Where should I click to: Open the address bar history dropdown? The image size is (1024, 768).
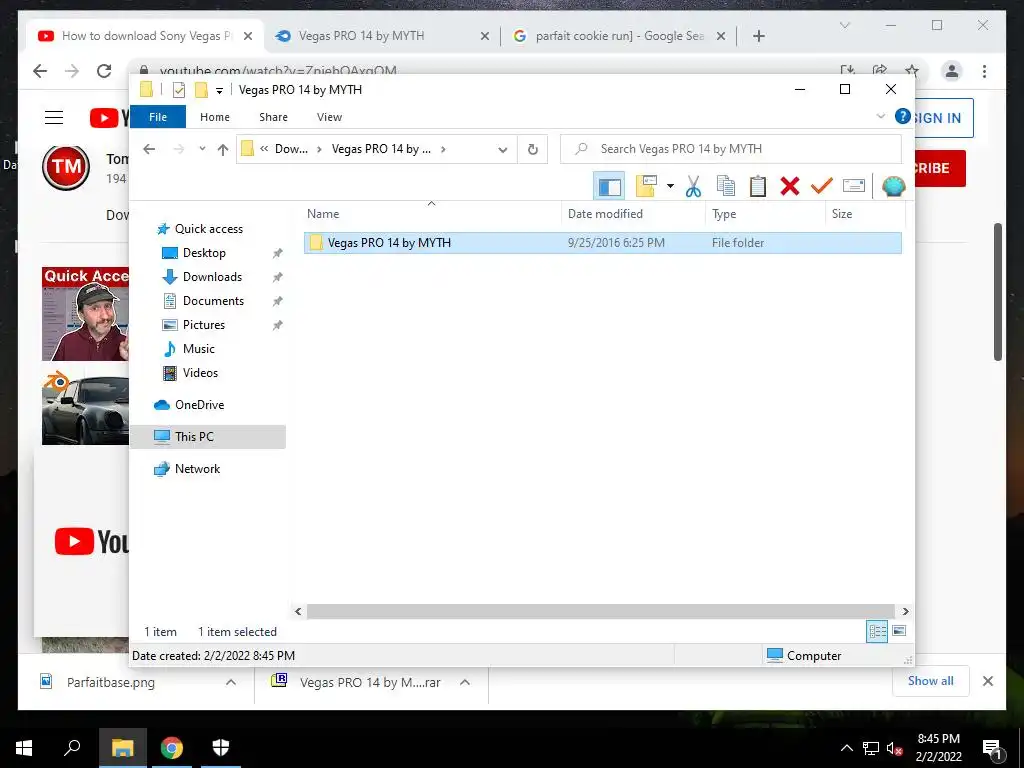click(x=502, y=150)
